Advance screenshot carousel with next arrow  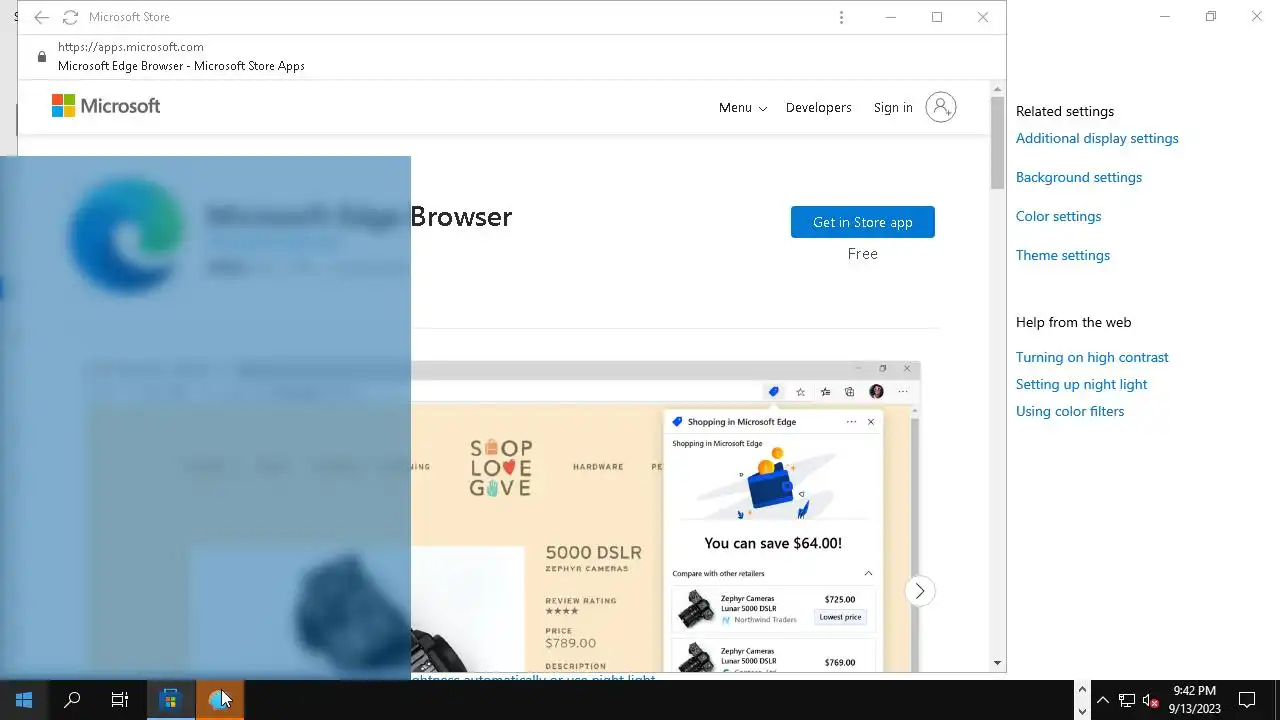(920, 591)
